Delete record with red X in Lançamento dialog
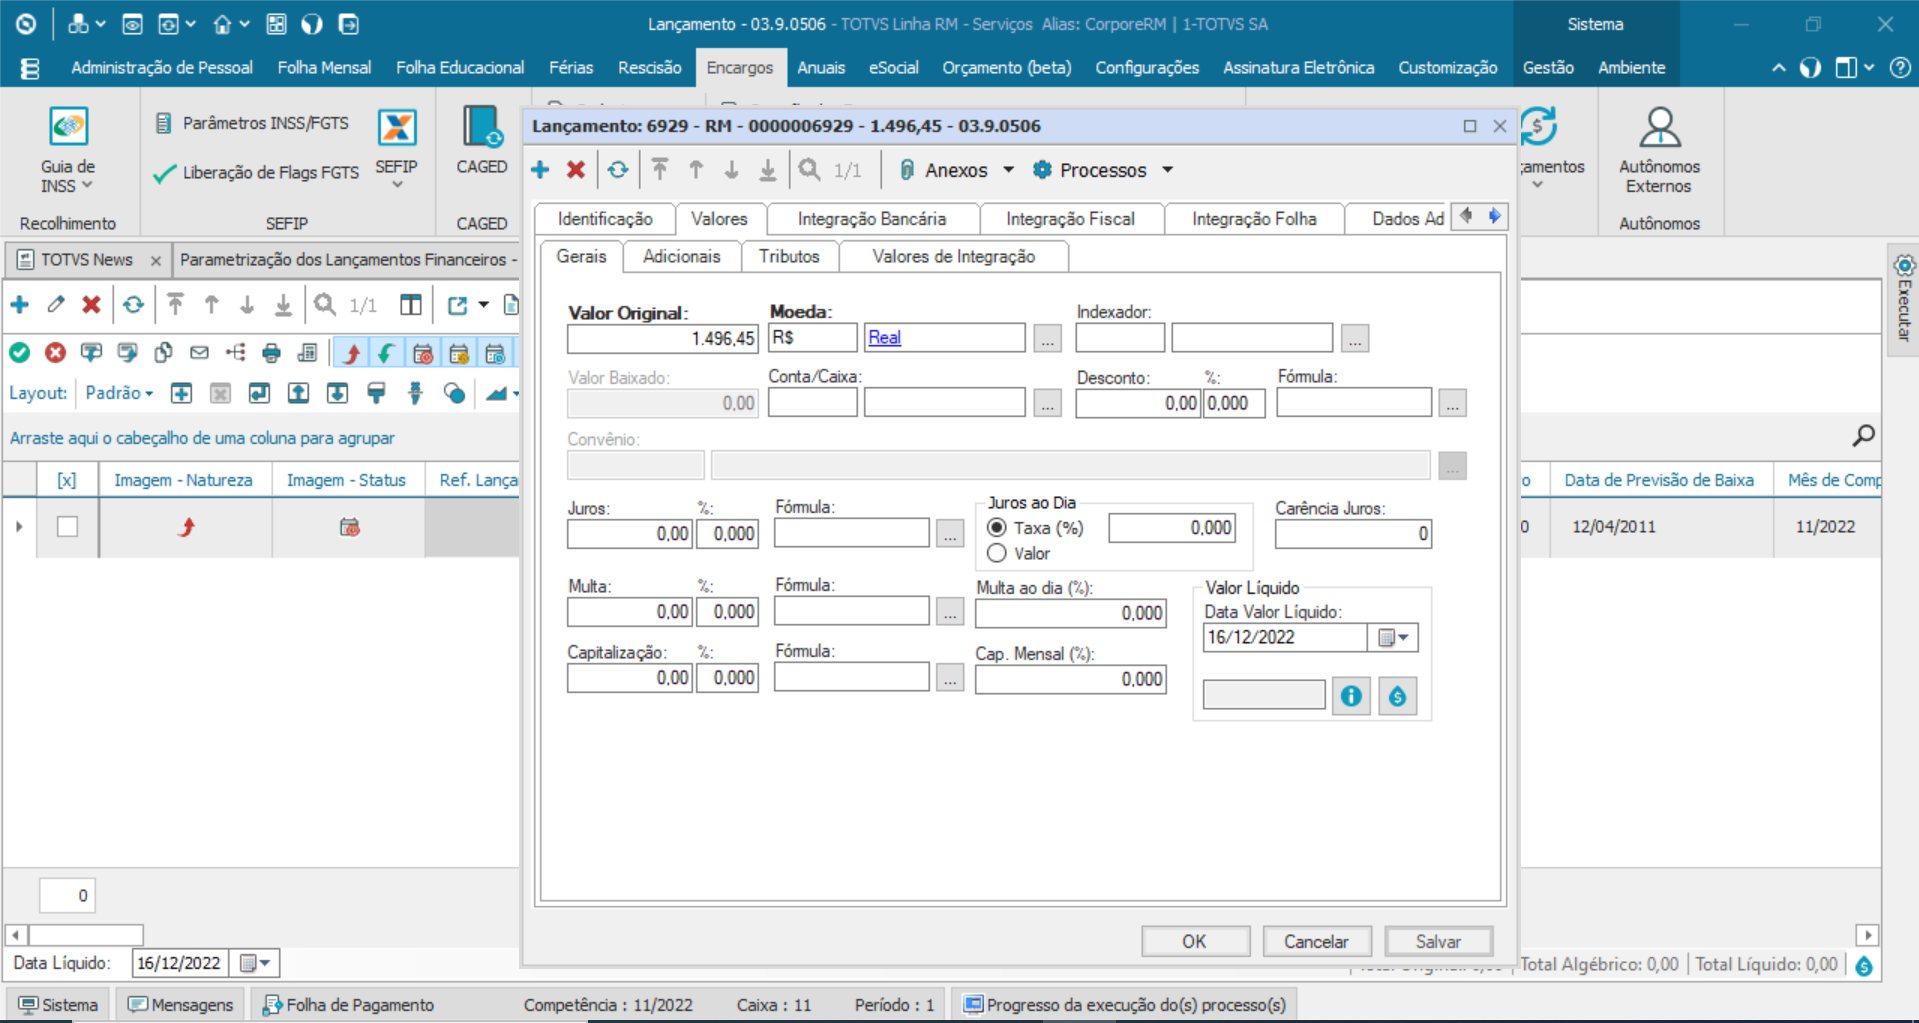Screen dimensions: 1919x1023 (576, 170)
